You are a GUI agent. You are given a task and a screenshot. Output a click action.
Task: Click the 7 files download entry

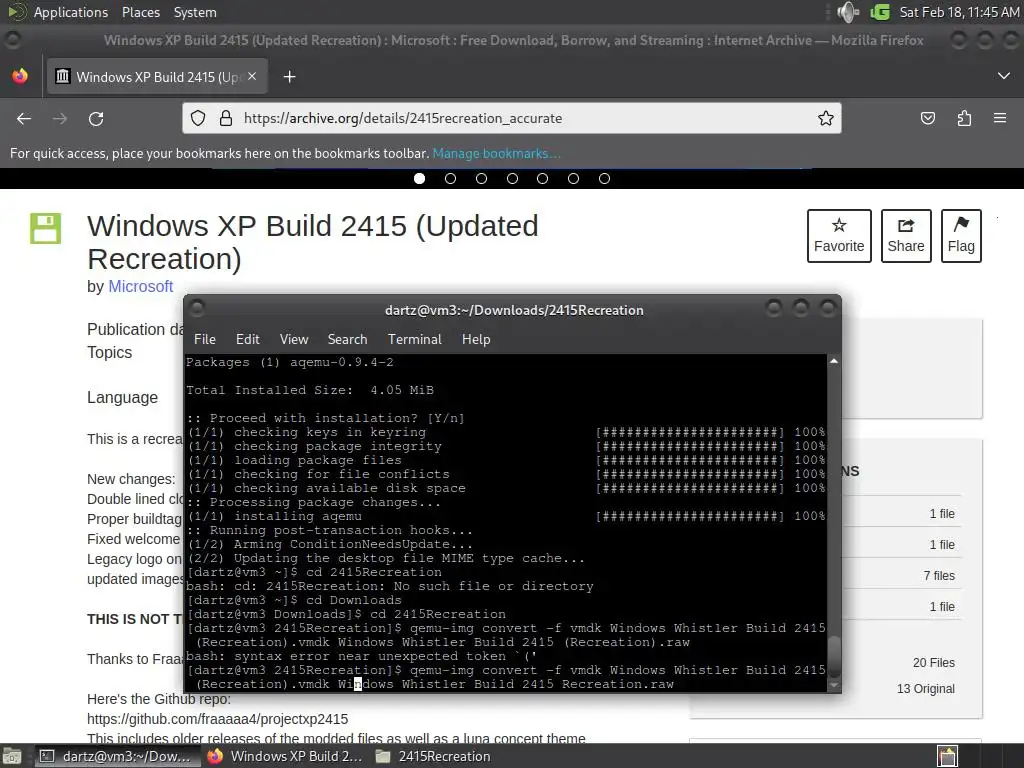pyautogui.click(x=938, y=575)
